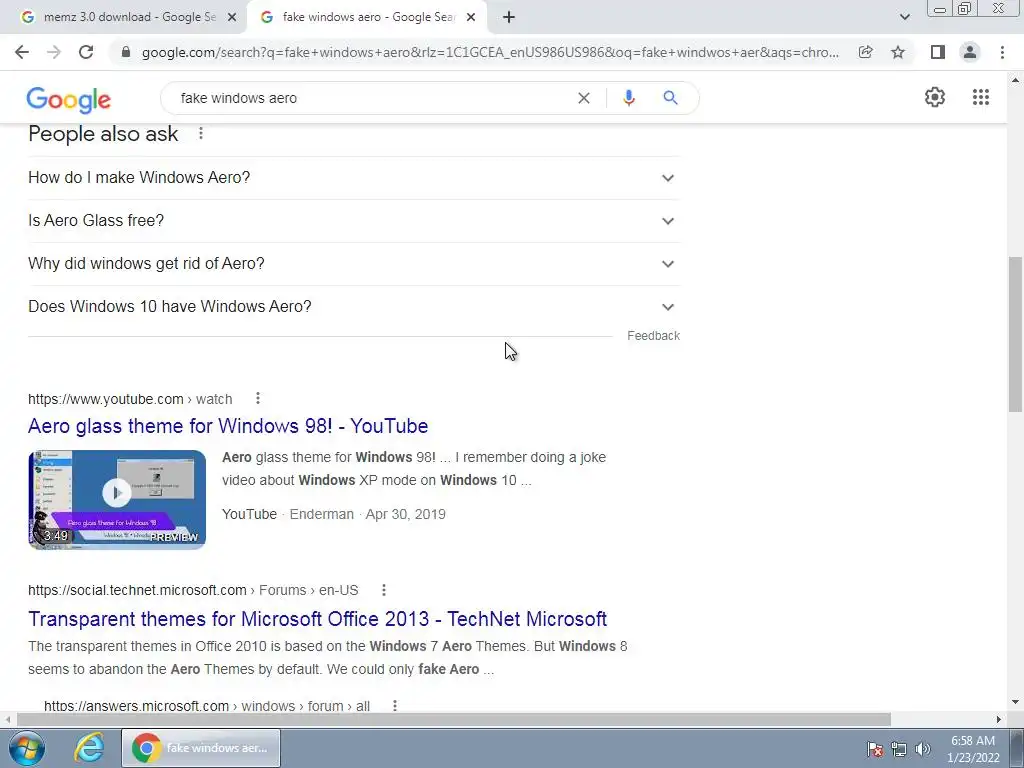
Task: Open the network tray icon
Action: tap(899, 749)
